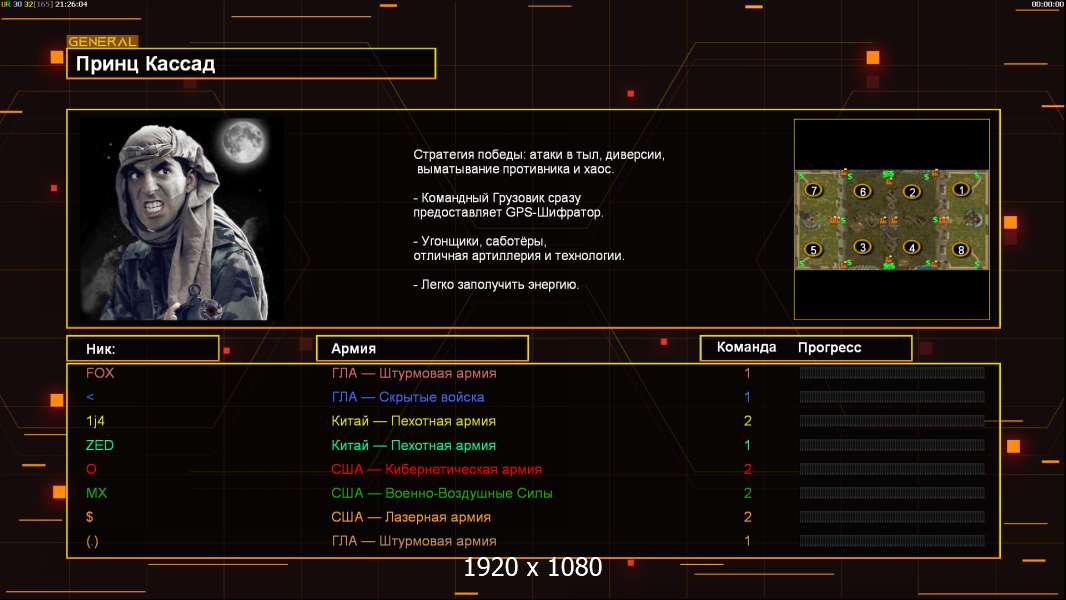Click 1j4's 'Китай — Пехотная армия' army

(x=413, y=421)
